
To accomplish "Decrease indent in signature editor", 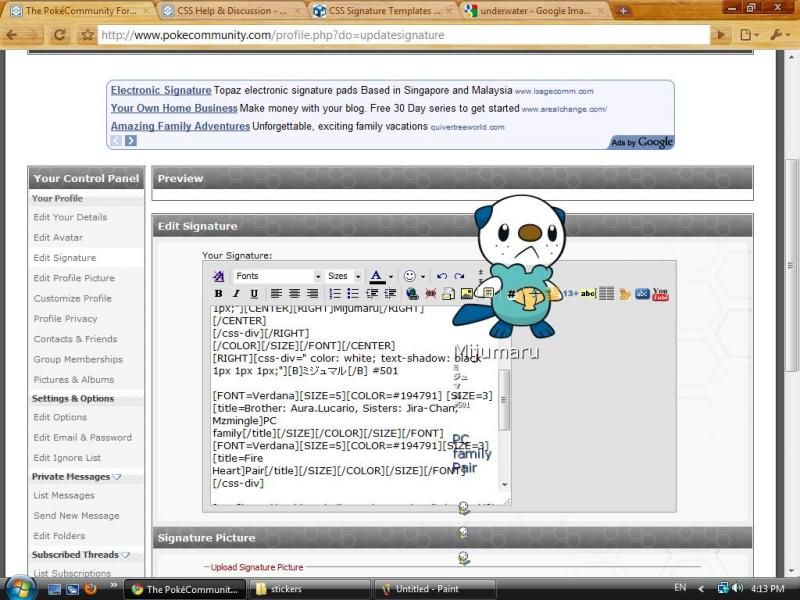I will point(372,294).
